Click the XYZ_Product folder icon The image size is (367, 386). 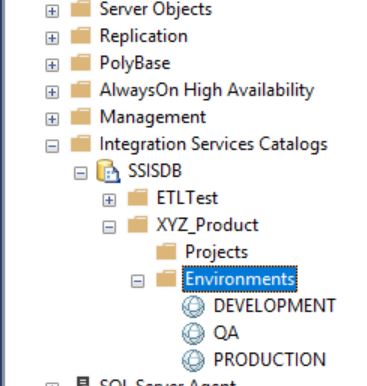(x=138, y=225)
